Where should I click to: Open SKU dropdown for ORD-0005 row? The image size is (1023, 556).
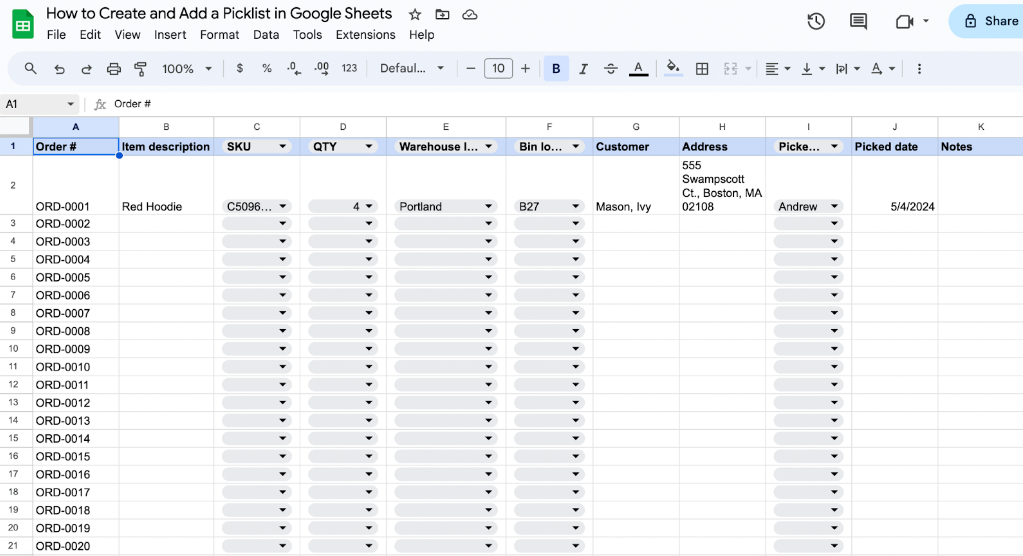[282, 277]
